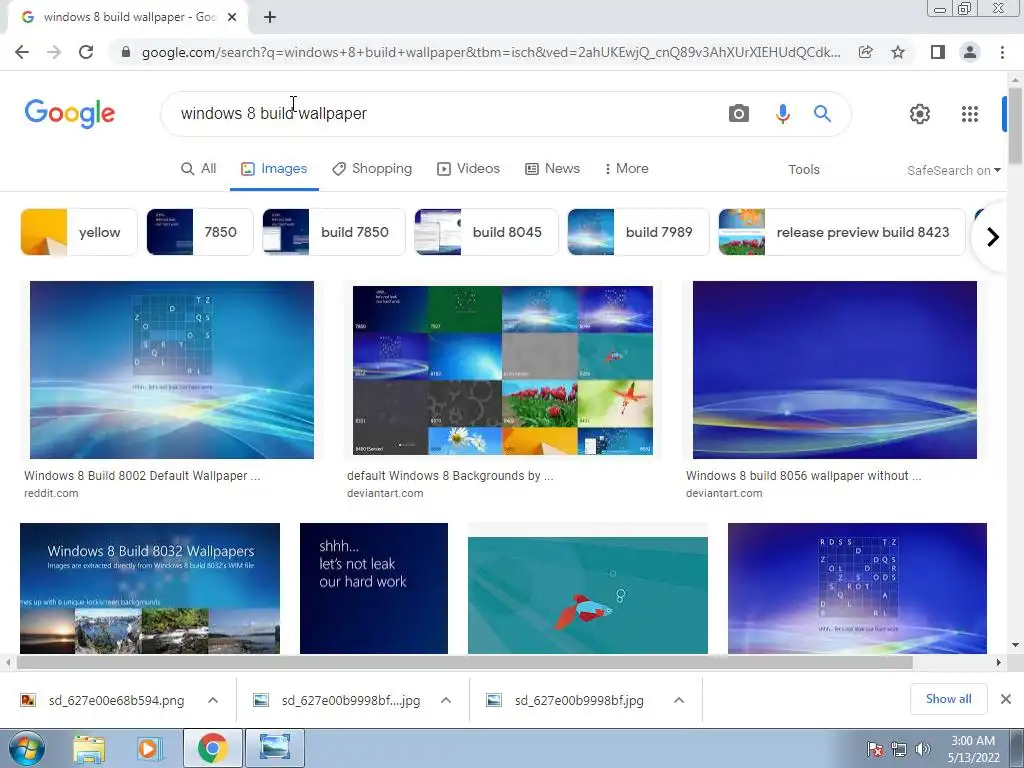Open the shhh let's not leak image
The image size is (1024, 768).
(374, 588)
